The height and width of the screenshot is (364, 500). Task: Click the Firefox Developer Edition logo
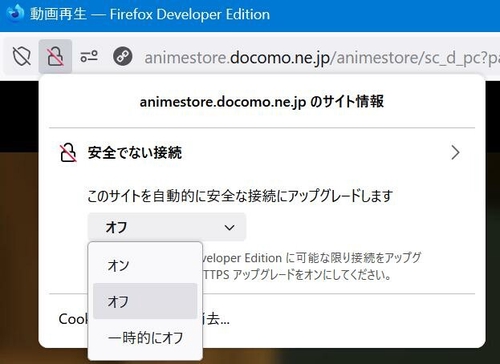click(x=15, y=12)
